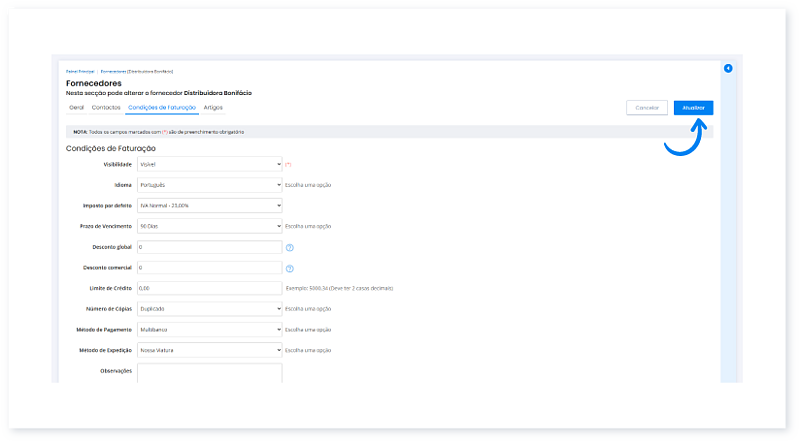Open the Método de Pagamento dropdown
Screen dimensions: 800x443
(x=209, y=330)
